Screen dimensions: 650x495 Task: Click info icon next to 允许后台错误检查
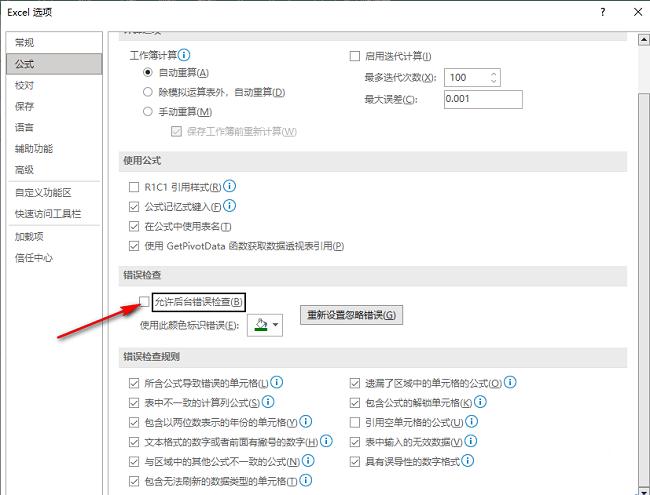tap(251, 301)
